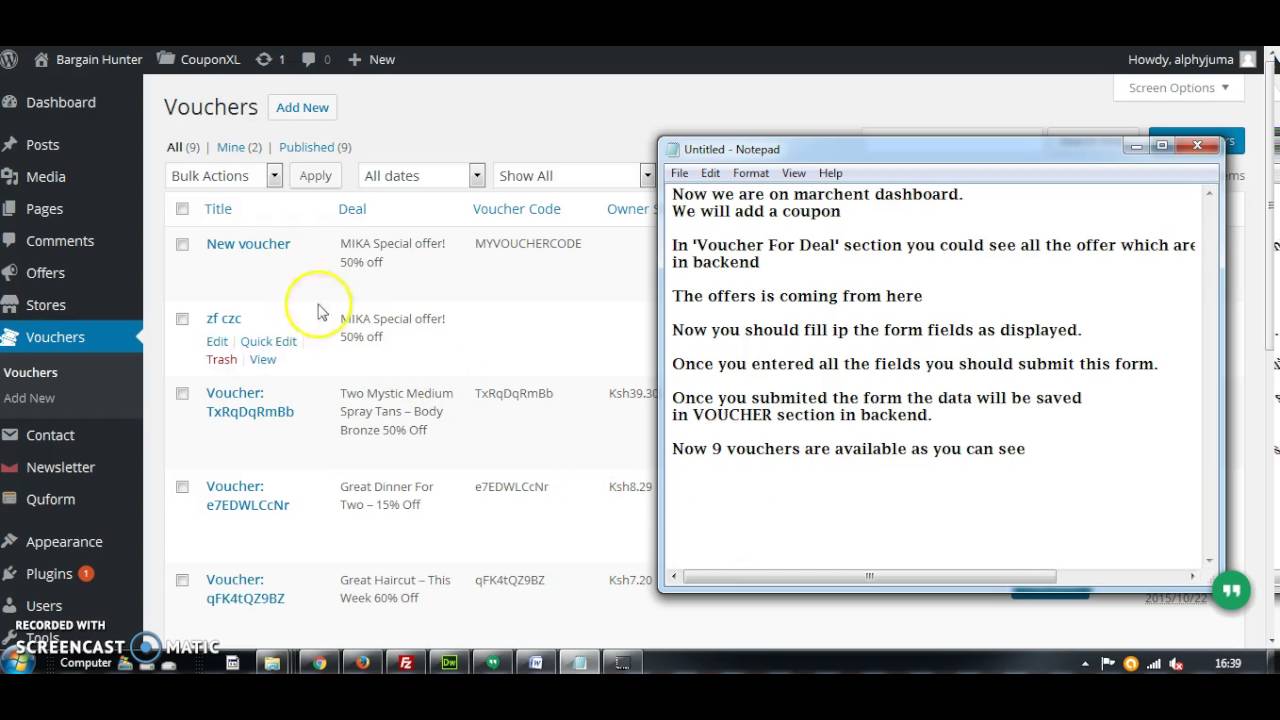Open the Show All filter dropdown
The height and width of the screenshot is (720, 1280).
574,175
